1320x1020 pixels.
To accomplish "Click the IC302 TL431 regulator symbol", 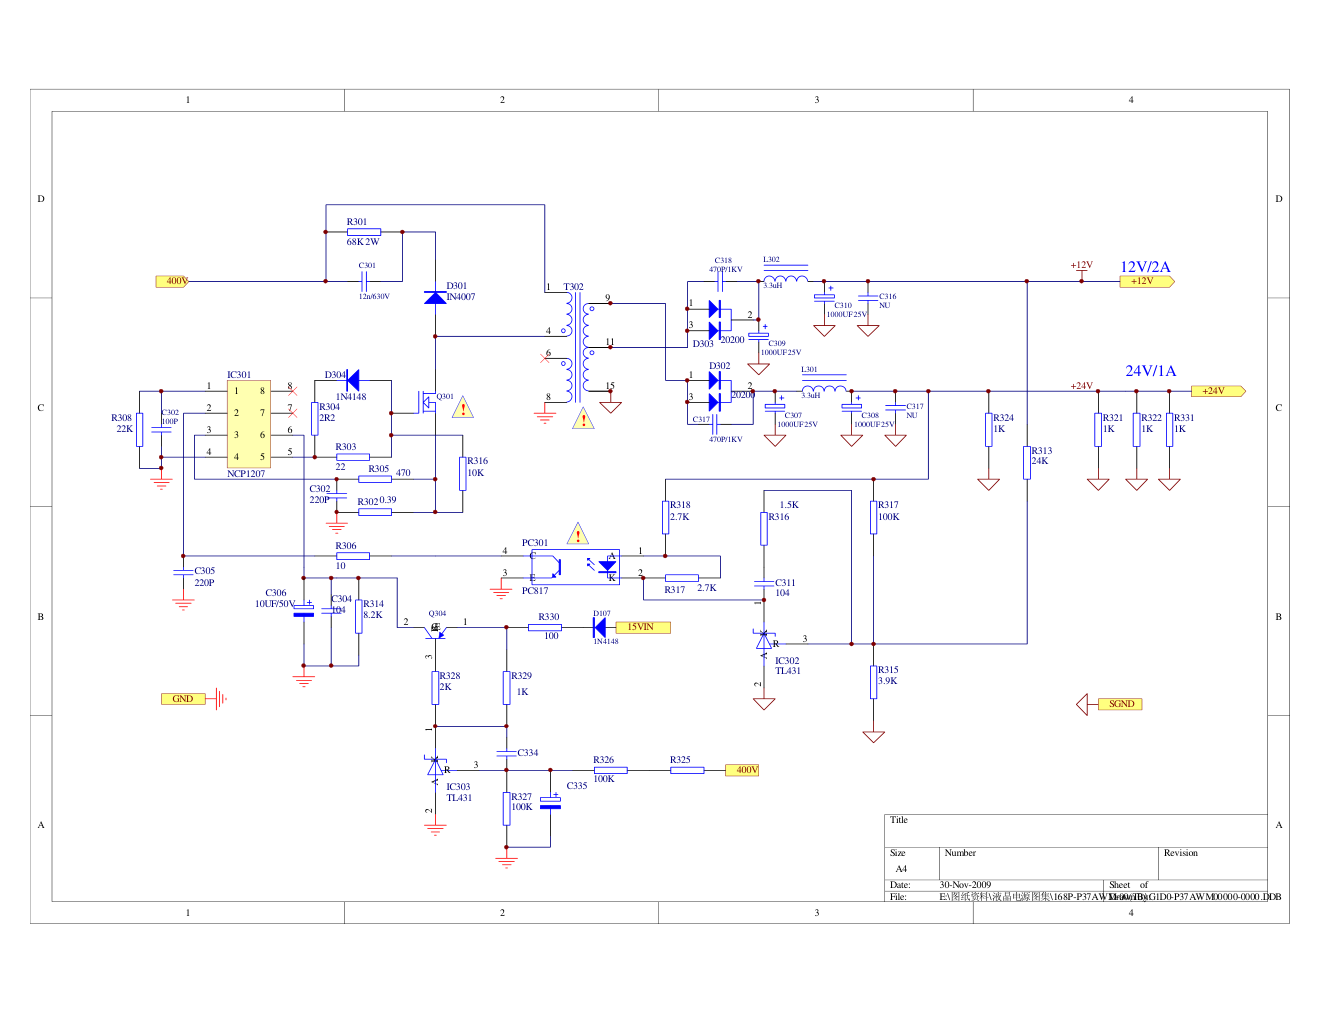I will 765,640.
